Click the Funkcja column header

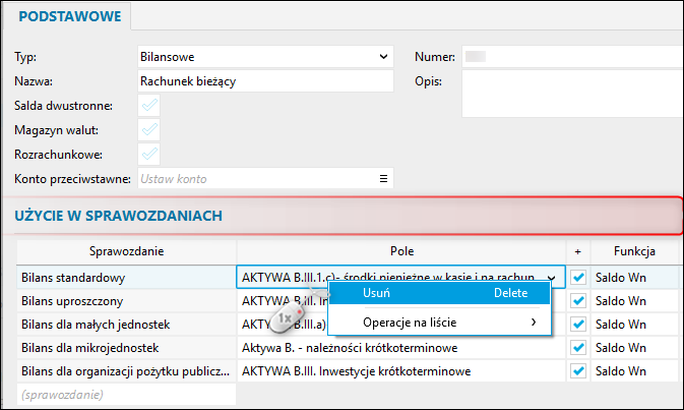coord(634,251)
